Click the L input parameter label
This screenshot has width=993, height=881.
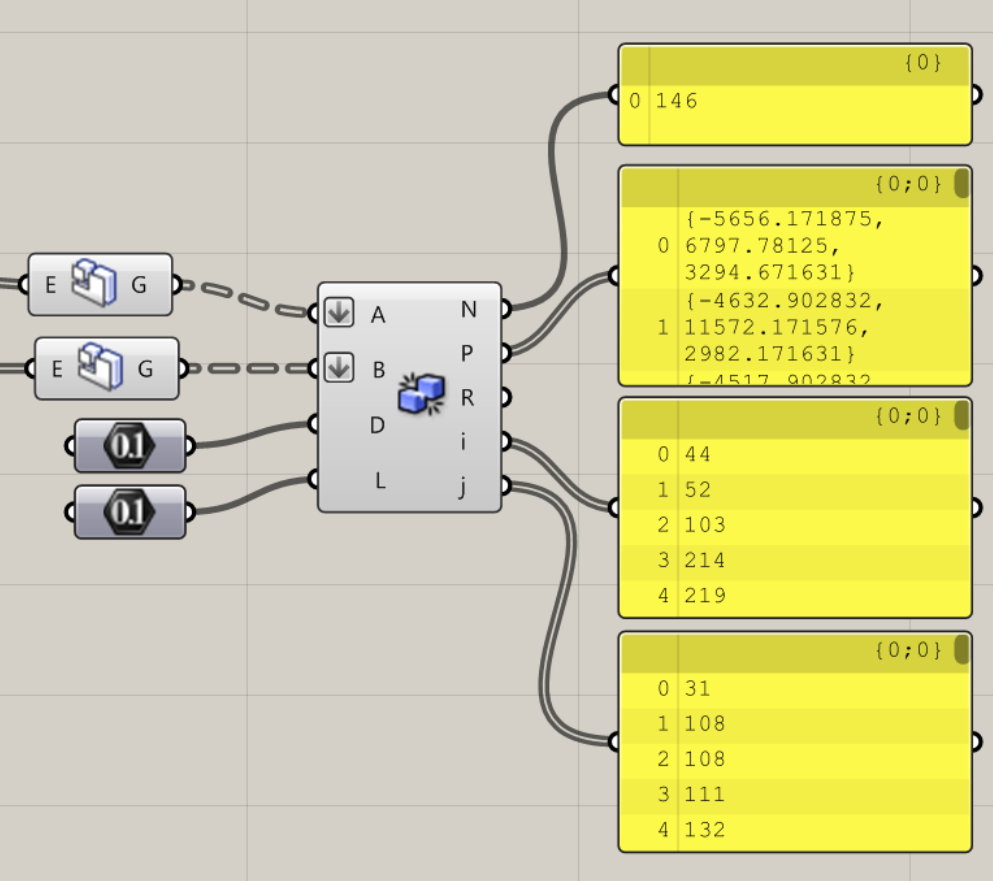[380, 480]
